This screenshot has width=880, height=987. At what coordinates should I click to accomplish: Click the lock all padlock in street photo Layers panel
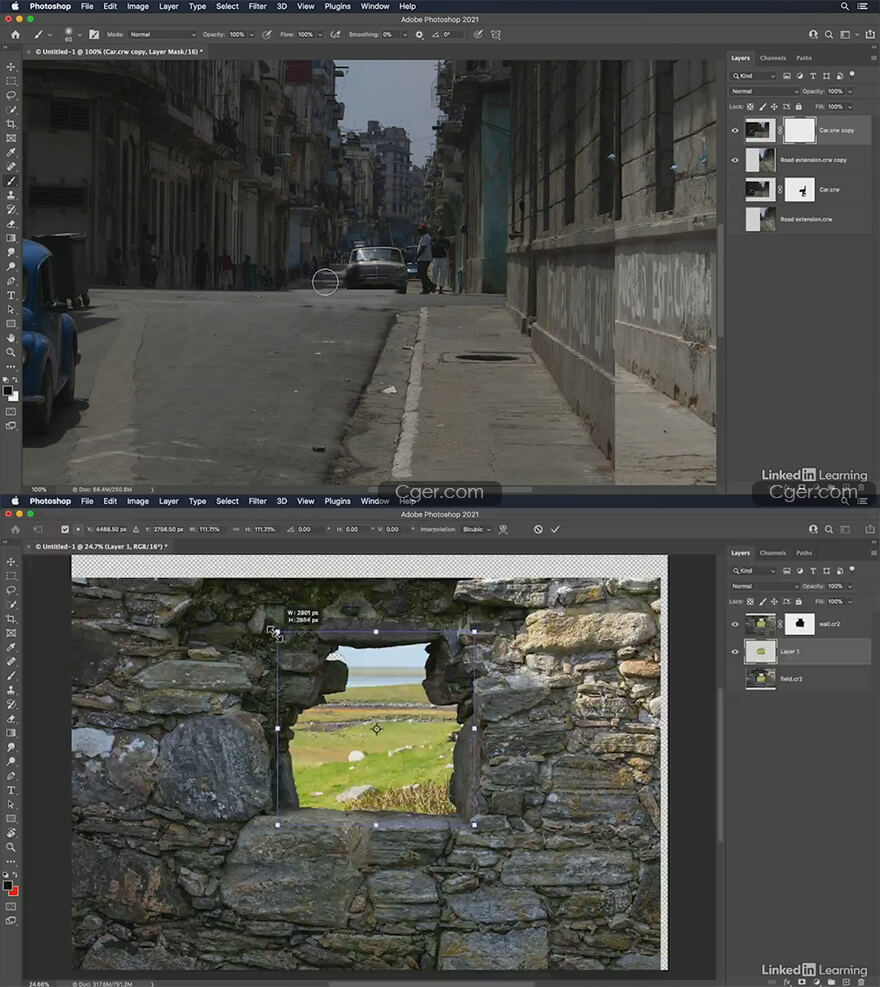[x=799, y=107]
